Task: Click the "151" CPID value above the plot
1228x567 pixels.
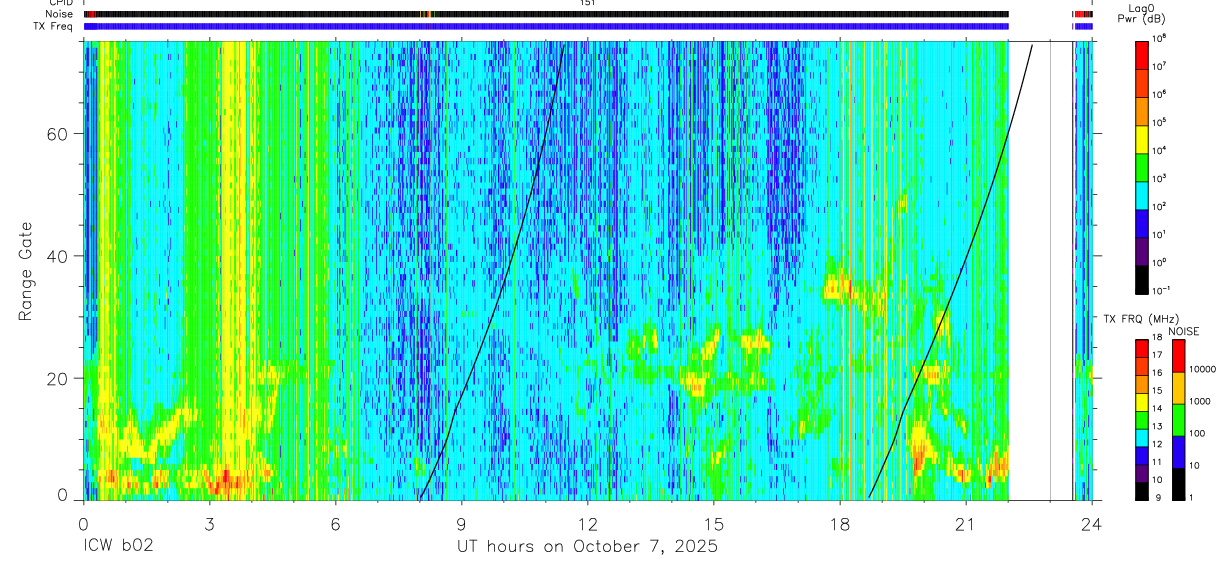Action: (587, 3)
